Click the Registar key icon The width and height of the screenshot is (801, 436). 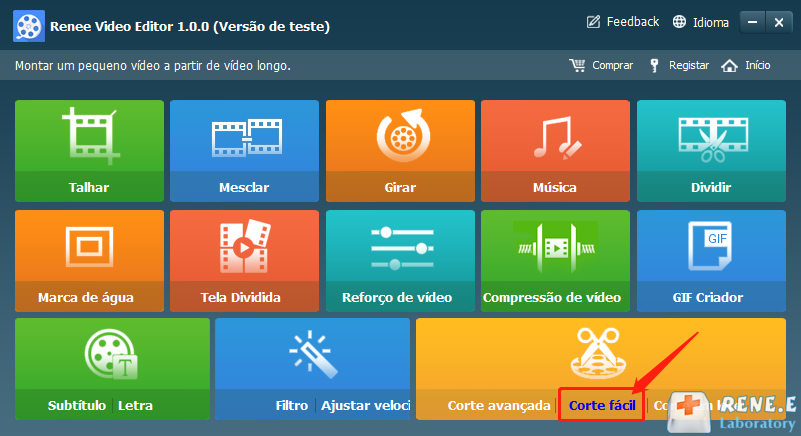click(x=654, y=65)
